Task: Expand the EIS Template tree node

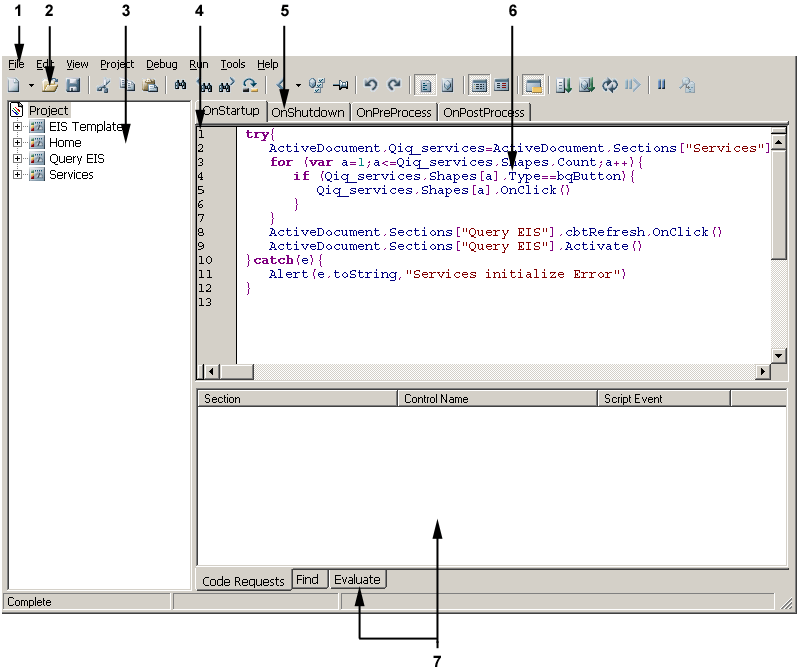Action: (18, 126)
